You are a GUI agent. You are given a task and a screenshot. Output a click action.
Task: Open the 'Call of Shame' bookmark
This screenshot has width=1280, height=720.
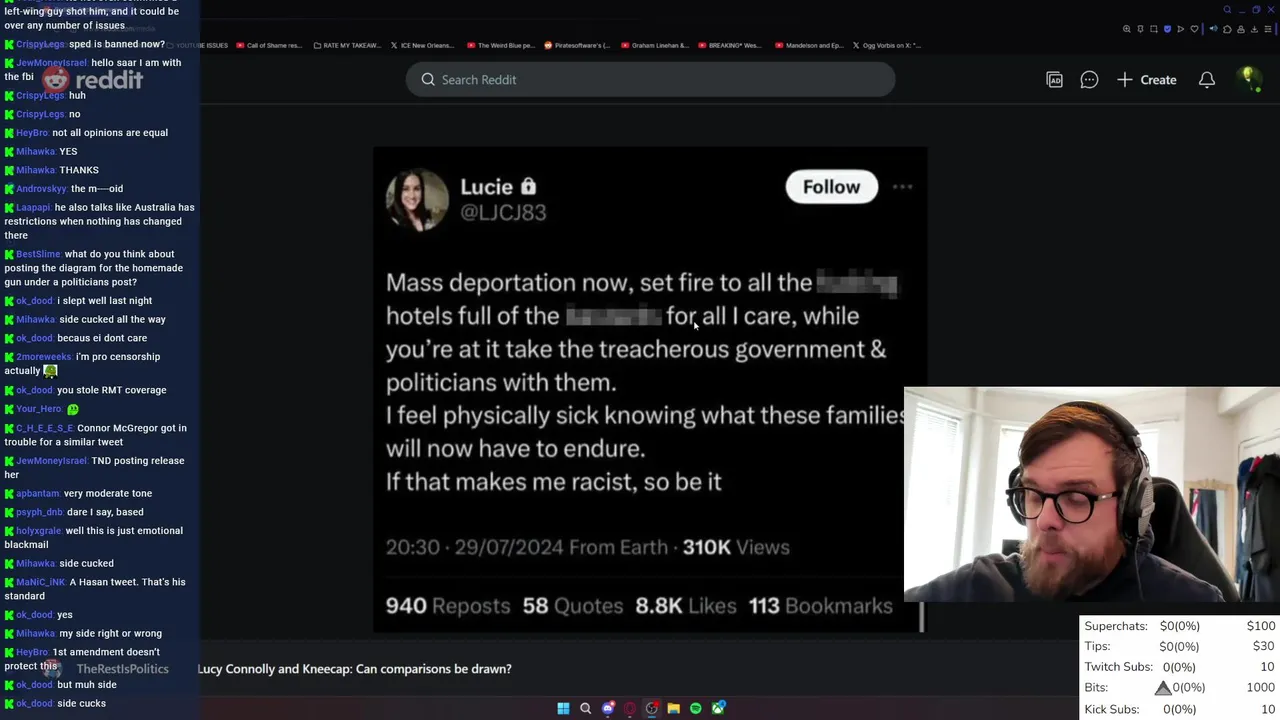pos(267,45)
